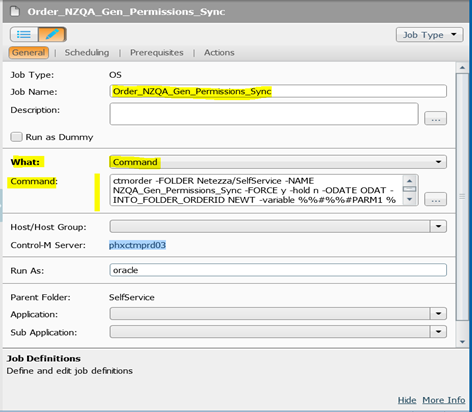The height and width of the screenshot is (412, 472).
Task: Click up arrow in Command text scrollbar
Action: [410, 180]
